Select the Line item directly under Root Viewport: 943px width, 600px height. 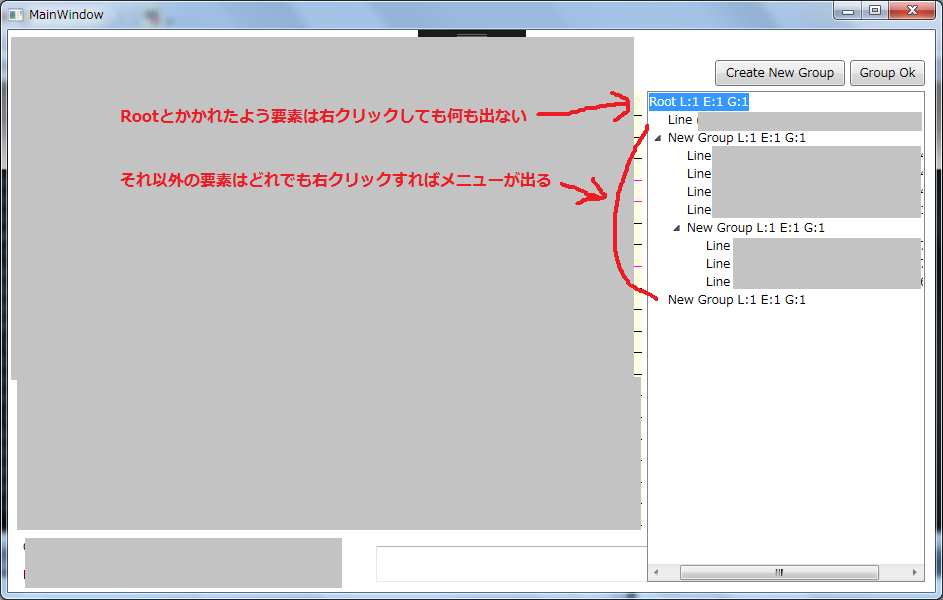[680, 120]
